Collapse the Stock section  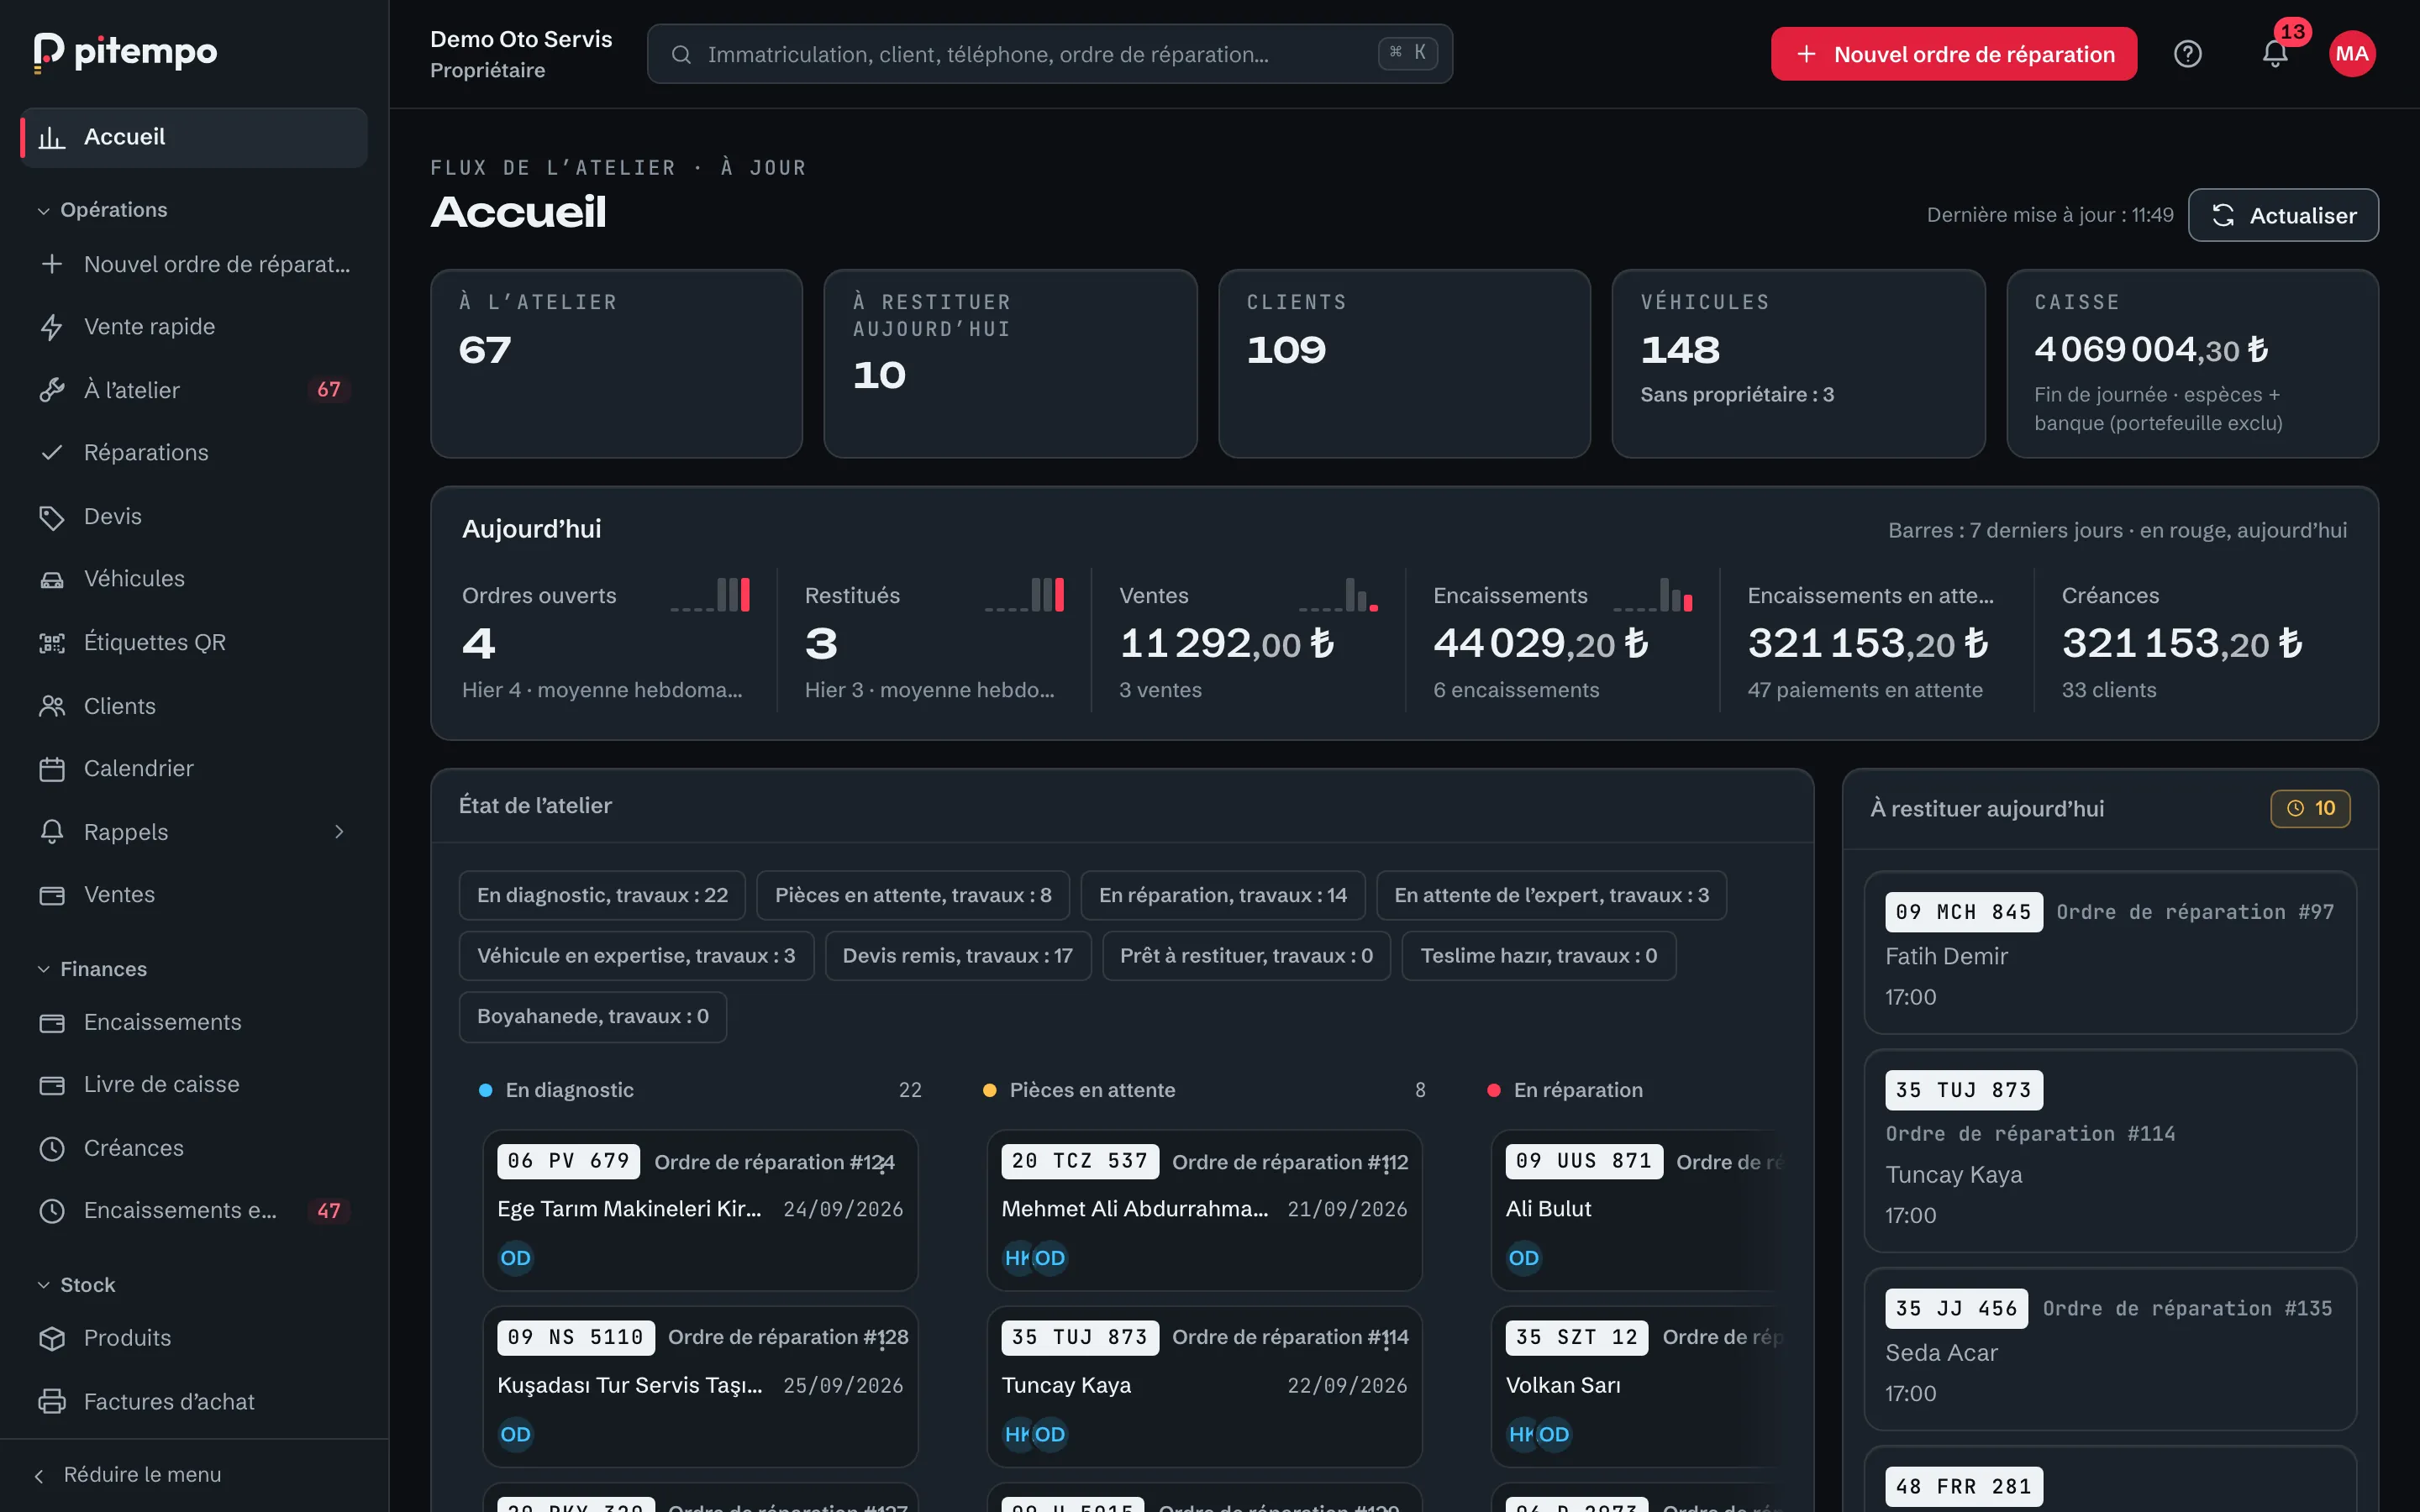(76, 1285)
